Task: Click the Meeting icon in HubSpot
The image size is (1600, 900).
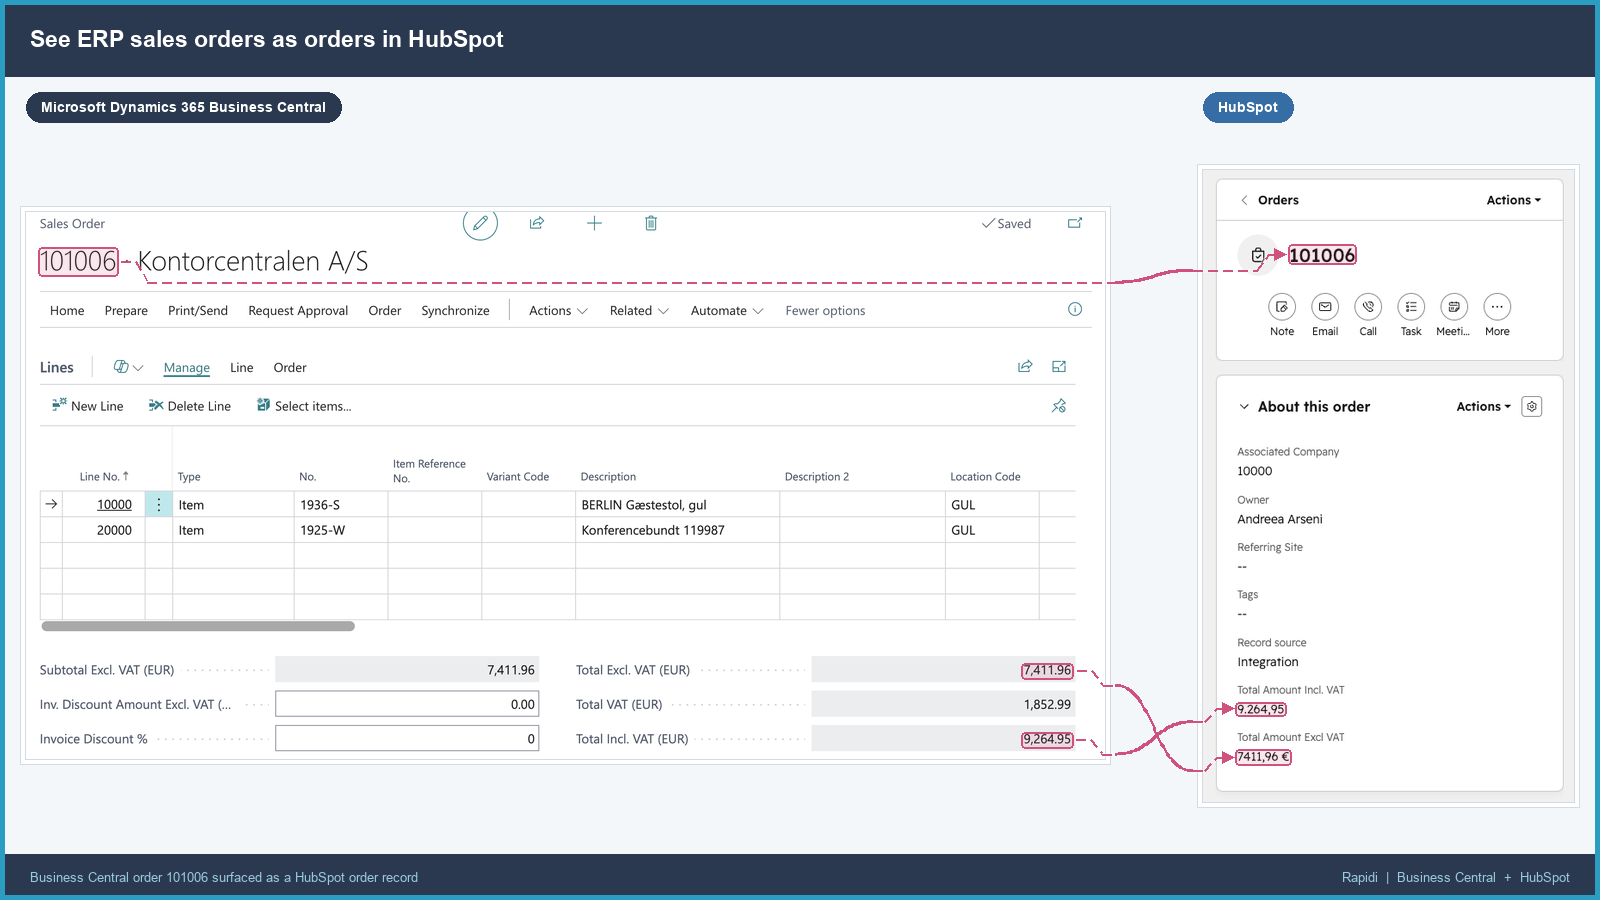Action: pyautogui.click(x=1454, y=307)
